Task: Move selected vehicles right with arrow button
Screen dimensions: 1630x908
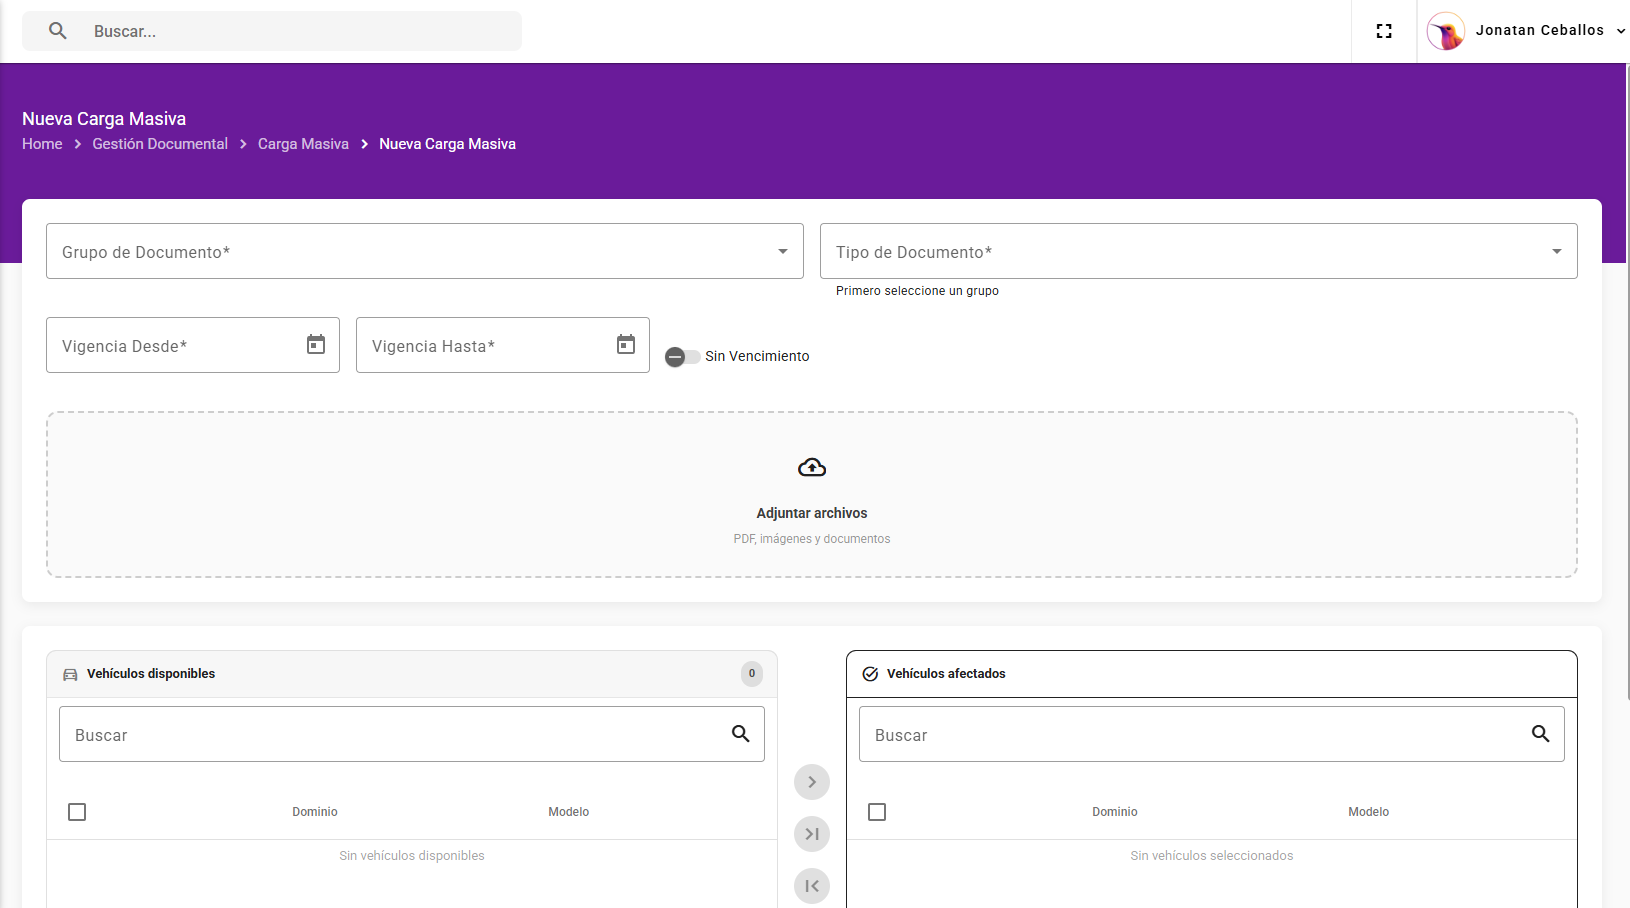Action: (811, 782)
